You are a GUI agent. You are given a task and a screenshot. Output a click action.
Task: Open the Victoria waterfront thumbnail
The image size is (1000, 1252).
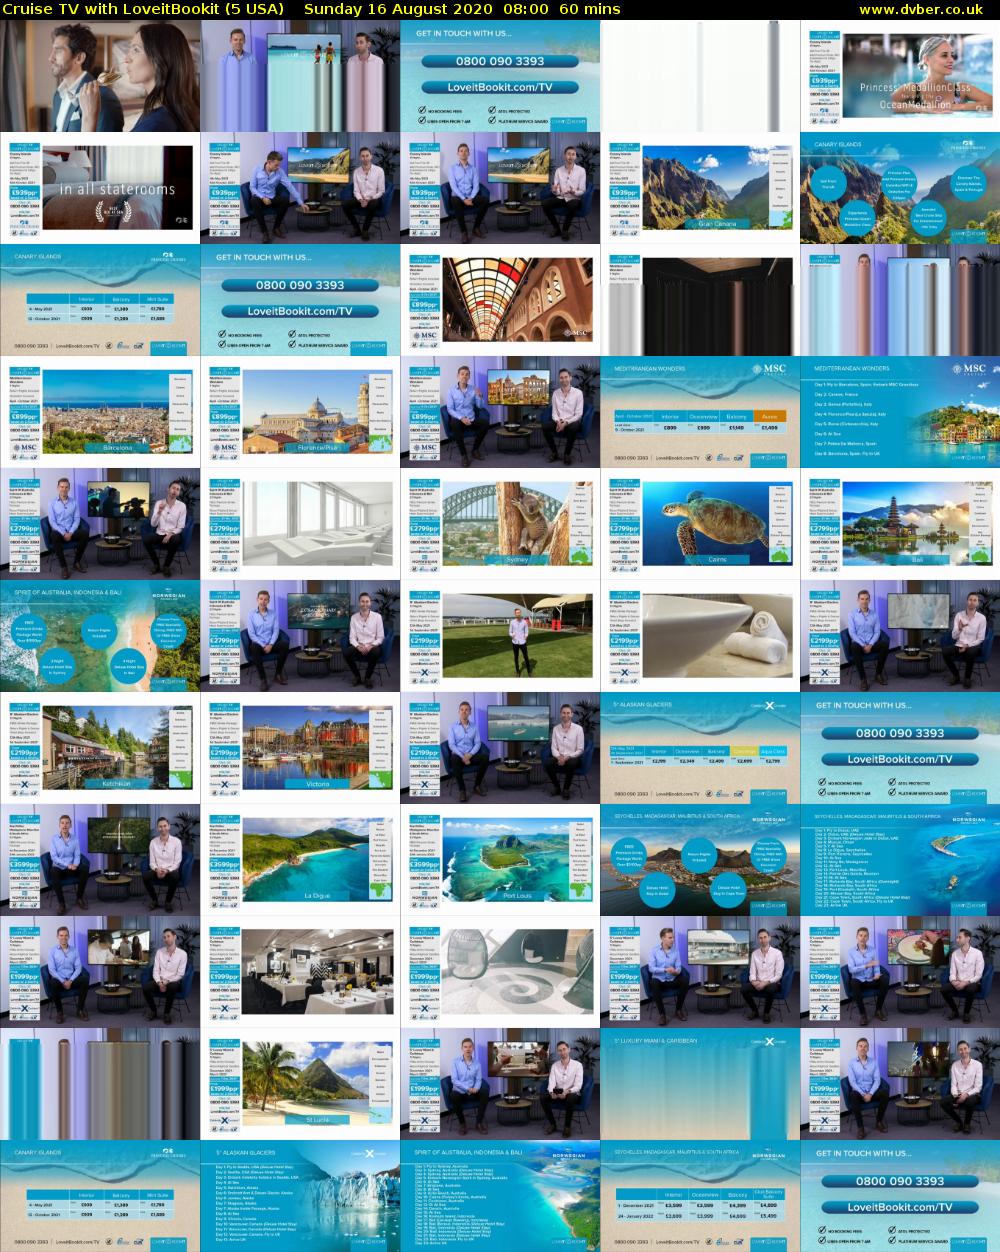(x=300, y=748)
